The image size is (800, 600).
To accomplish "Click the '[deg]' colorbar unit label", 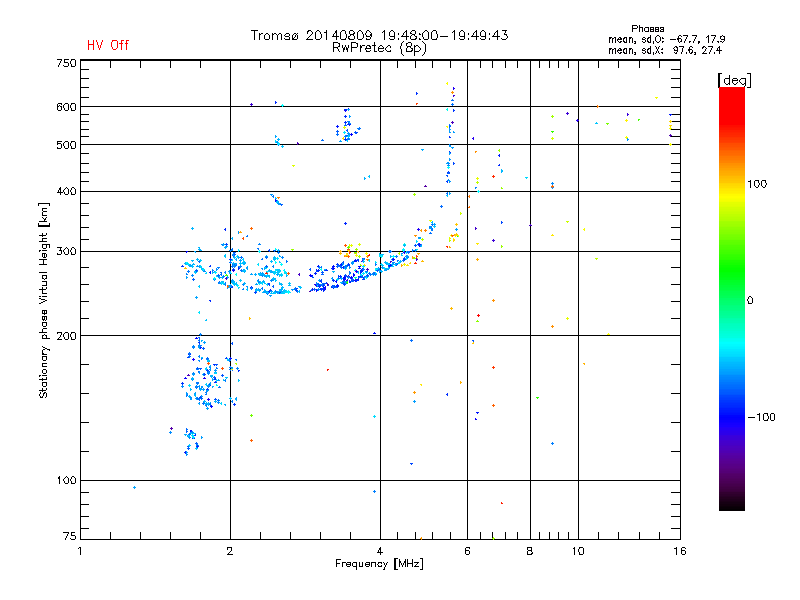I will click(x=734, y=80).
